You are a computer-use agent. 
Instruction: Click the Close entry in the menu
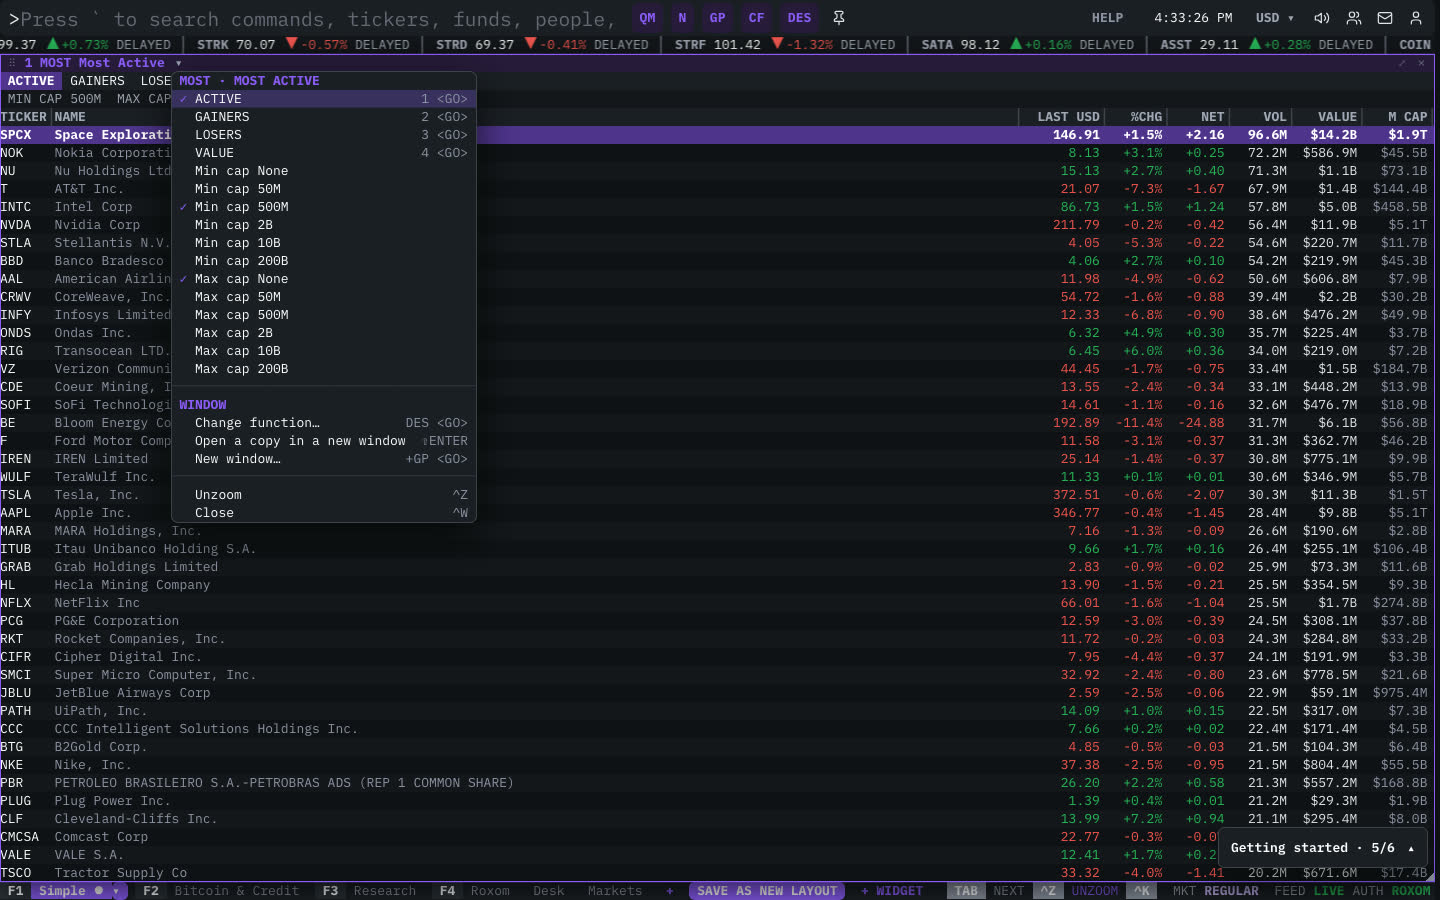(324, 513)
